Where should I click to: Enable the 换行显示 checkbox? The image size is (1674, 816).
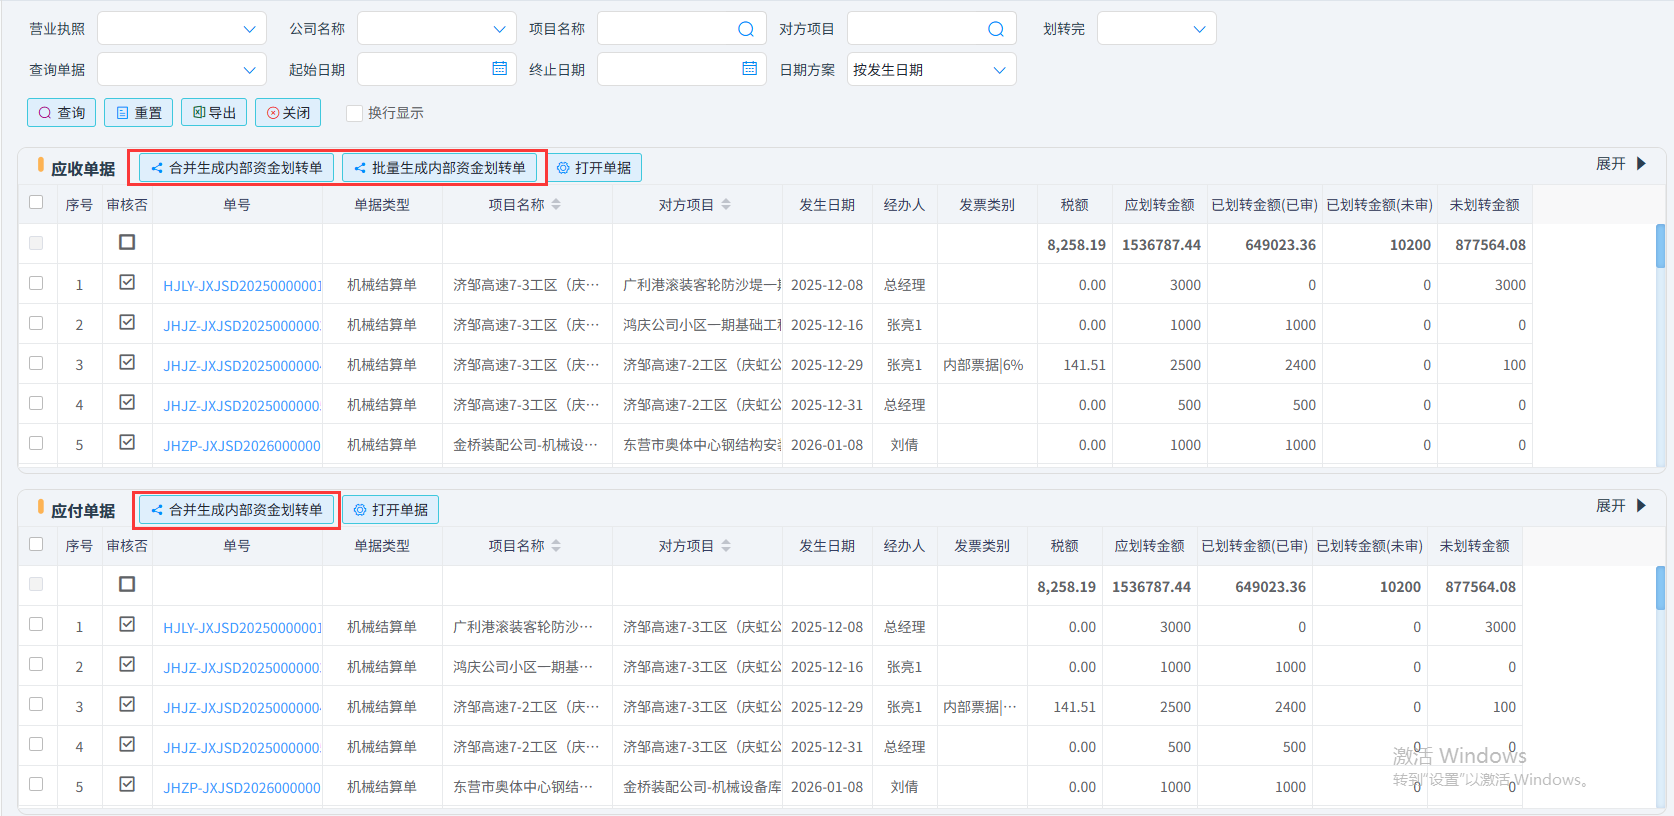click(x=354, y=113)
